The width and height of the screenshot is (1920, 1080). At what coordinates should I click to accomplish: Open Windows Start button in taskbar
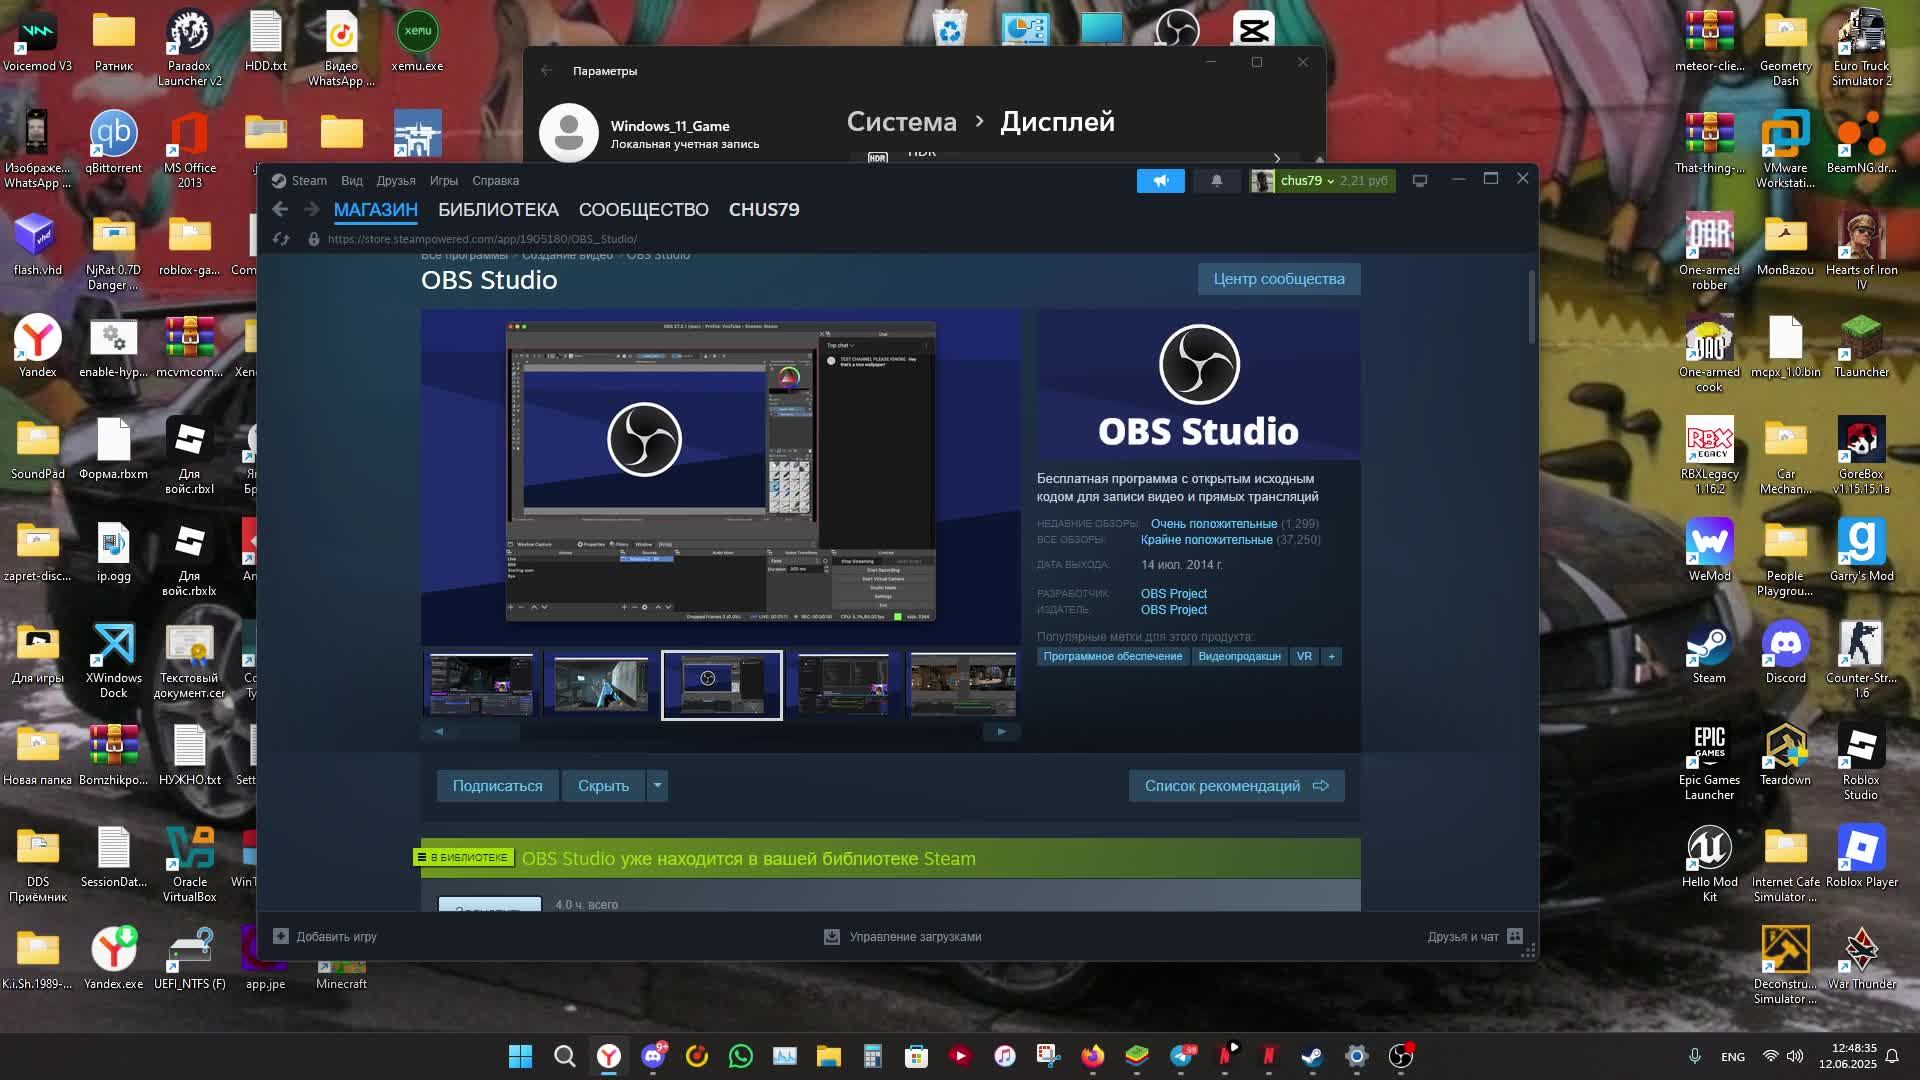point(520,1056)
